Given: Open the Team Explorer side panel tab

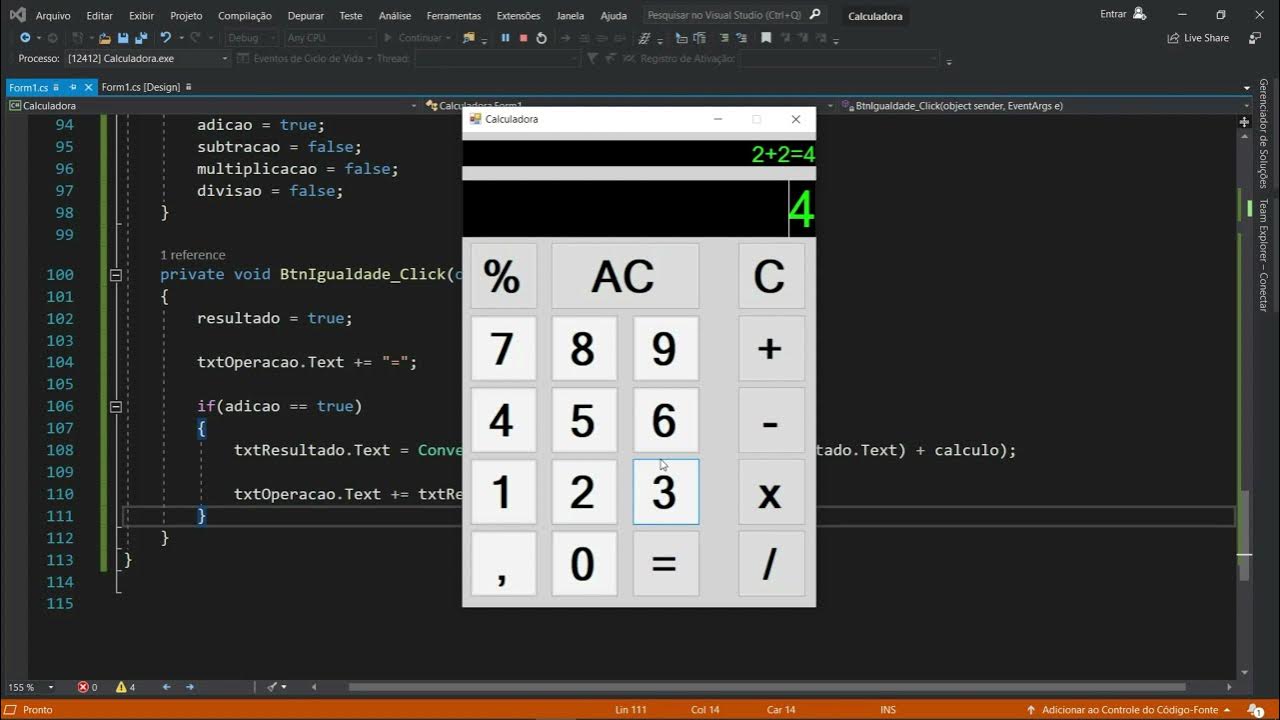Looking at the screenshot, I should click(x=1263, y=255).
